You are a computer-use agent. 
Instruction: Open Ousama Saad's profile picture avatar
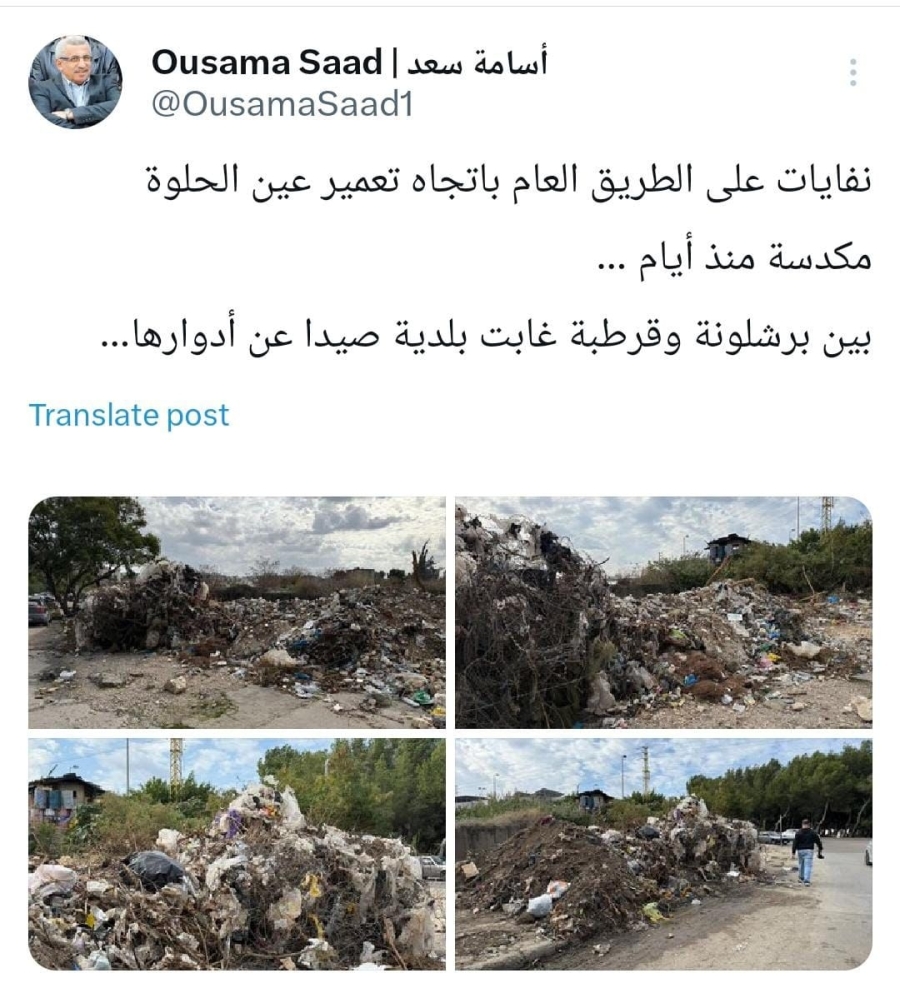point(75,82)
